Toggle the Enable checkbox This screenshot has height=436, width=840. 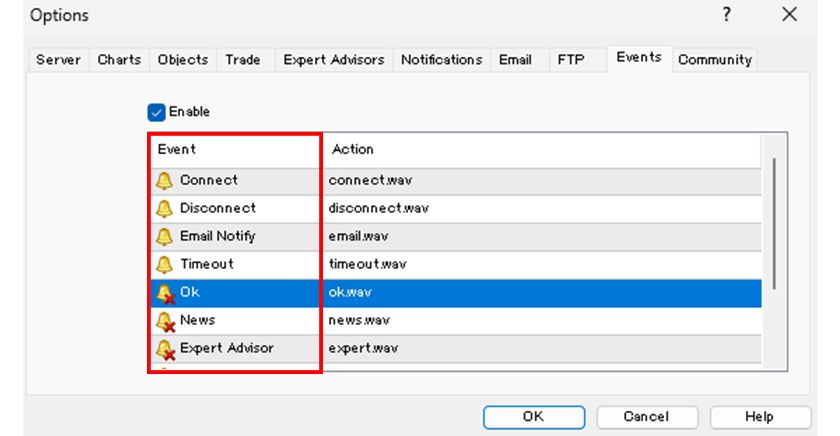[156, 112]
